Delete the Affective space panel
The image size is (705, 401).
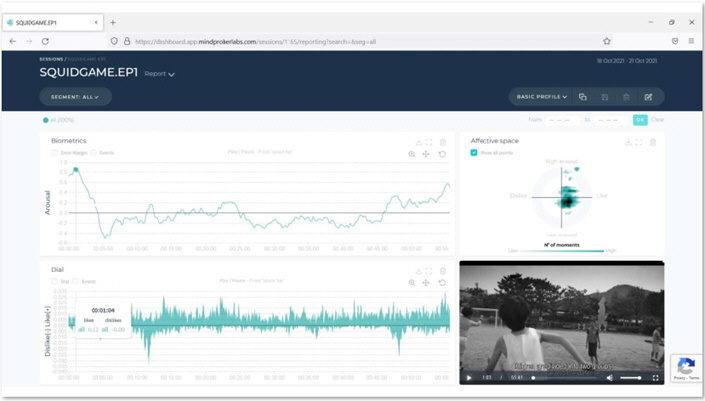pos(653,143)
